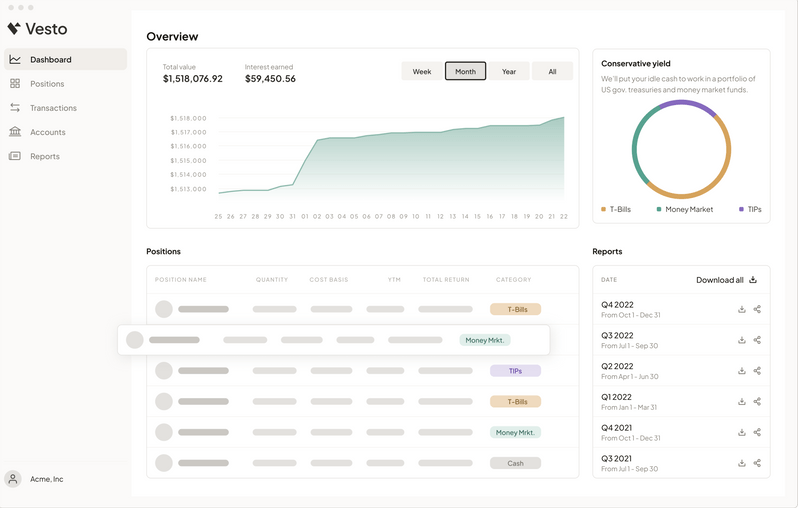Click the Cash category tag
Screen dimensions: 798x508
coord(515,463)
